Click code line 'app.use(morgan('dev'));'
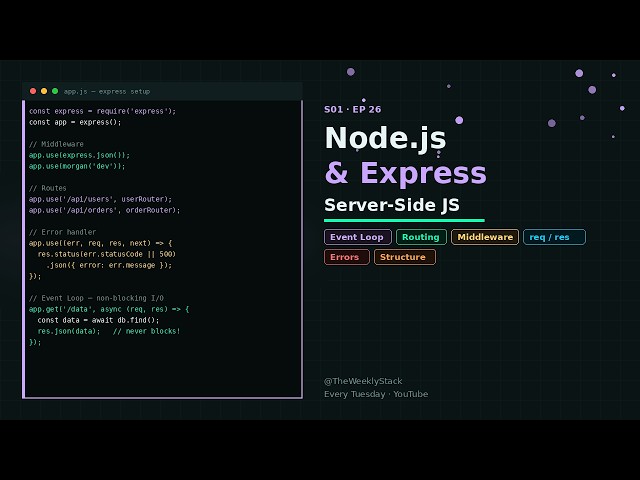Image resolution: width=640 pixels, height=480 pixels. tap(77, 166)
